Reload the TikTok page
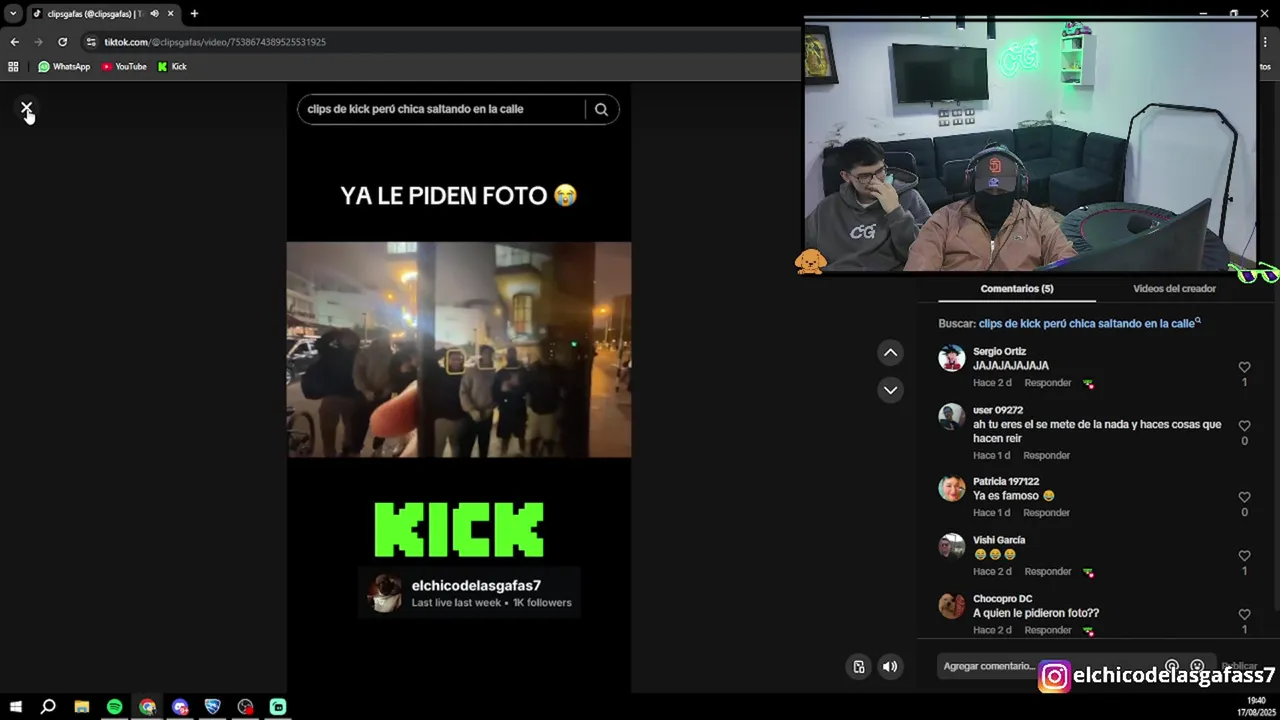This screenshot has width=1280, height=720. point(62,42)
